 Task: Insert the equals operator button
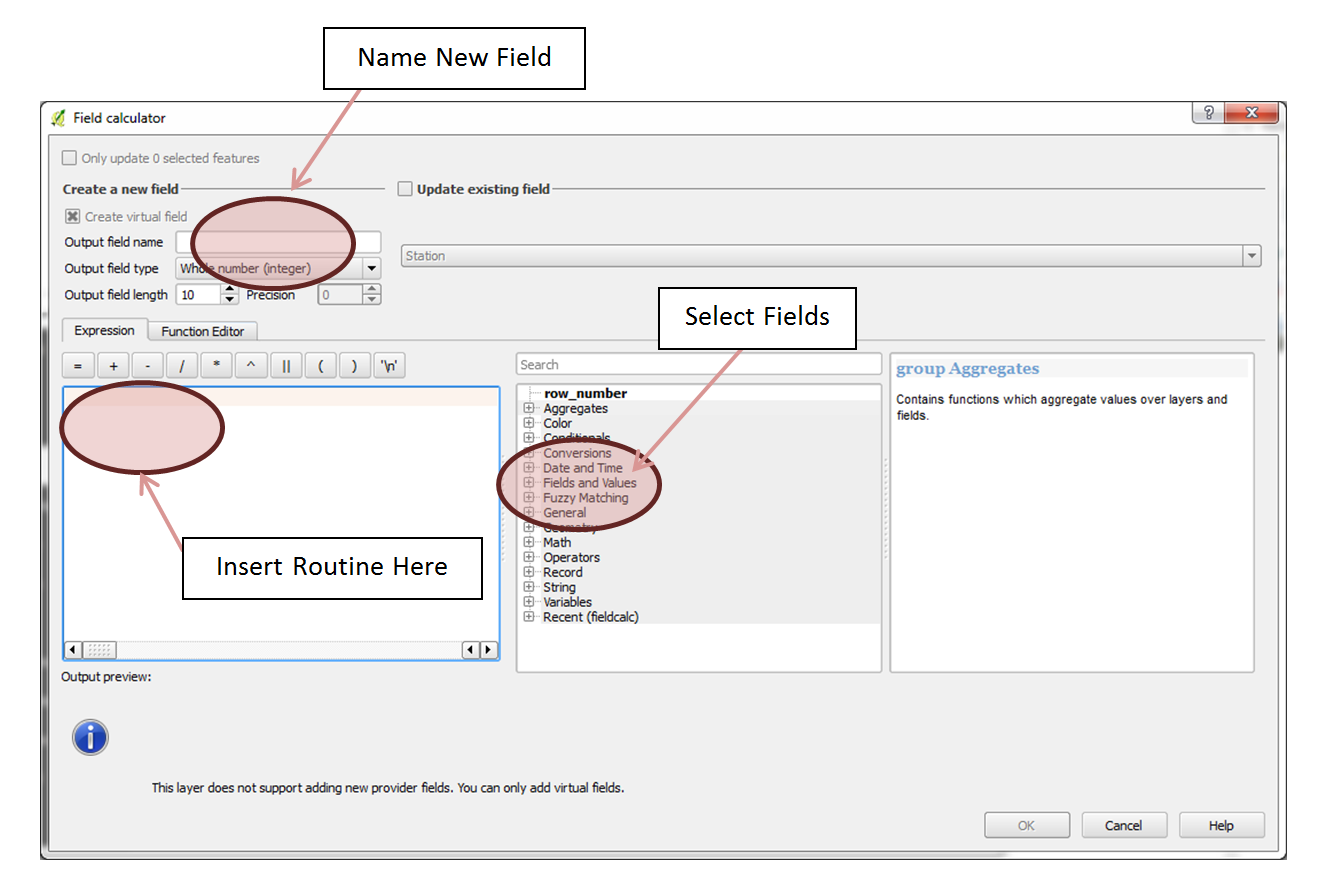pos(78,366)
